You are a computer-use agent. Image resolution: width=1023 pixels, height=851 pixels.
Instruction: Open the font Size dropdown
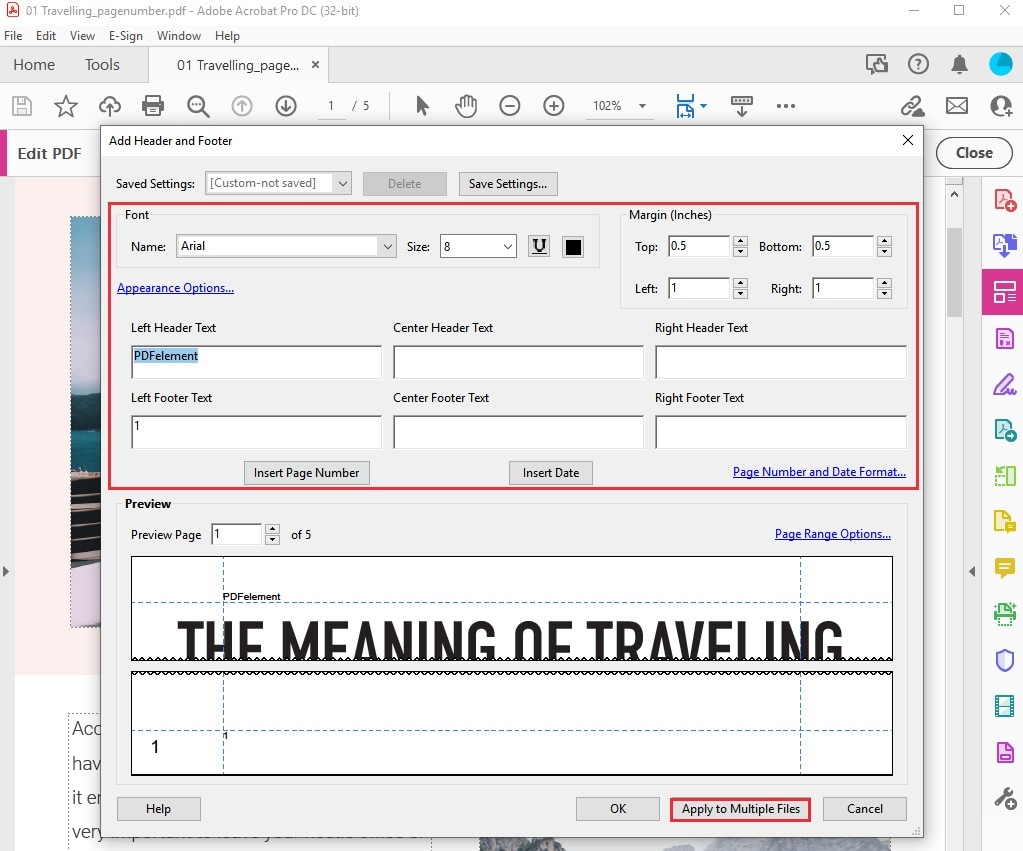pyautogui.click(x=506, y=246)
